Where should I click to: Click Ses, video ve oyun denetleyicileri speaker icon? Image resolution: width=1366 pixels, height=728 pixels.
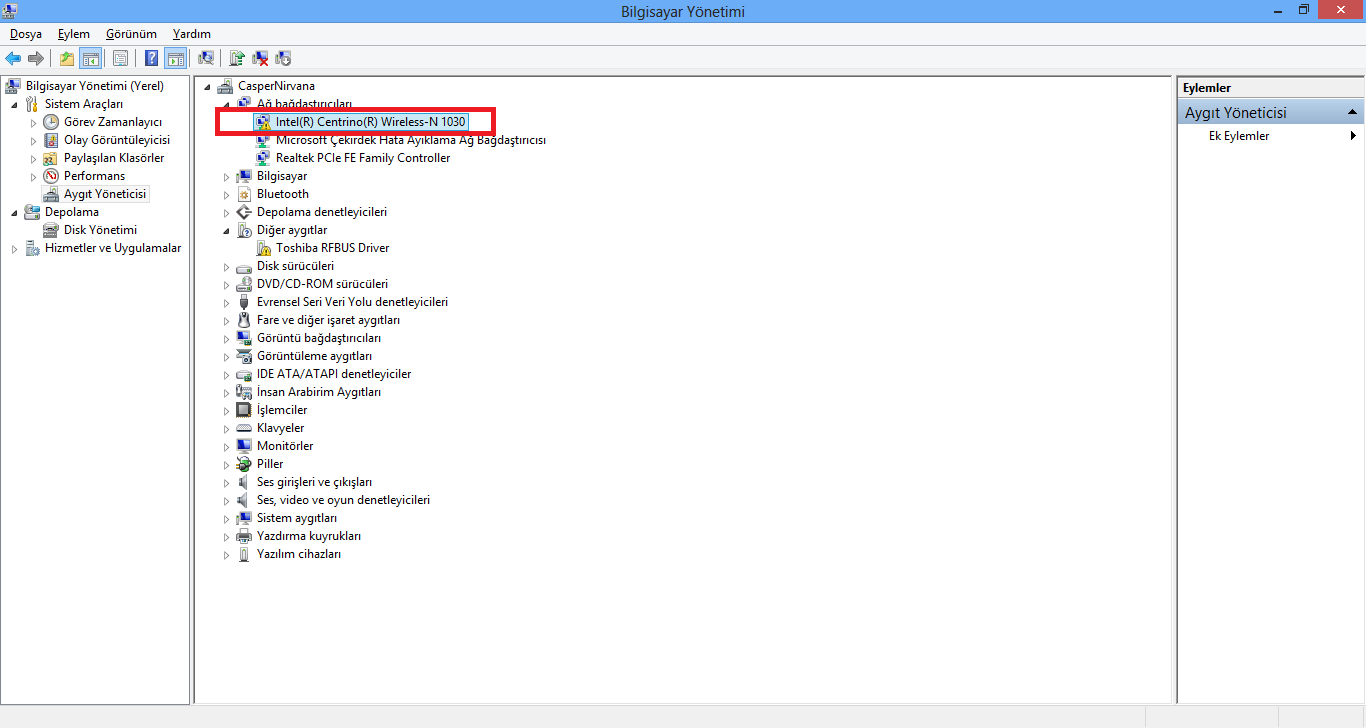(x=244, y=500)
